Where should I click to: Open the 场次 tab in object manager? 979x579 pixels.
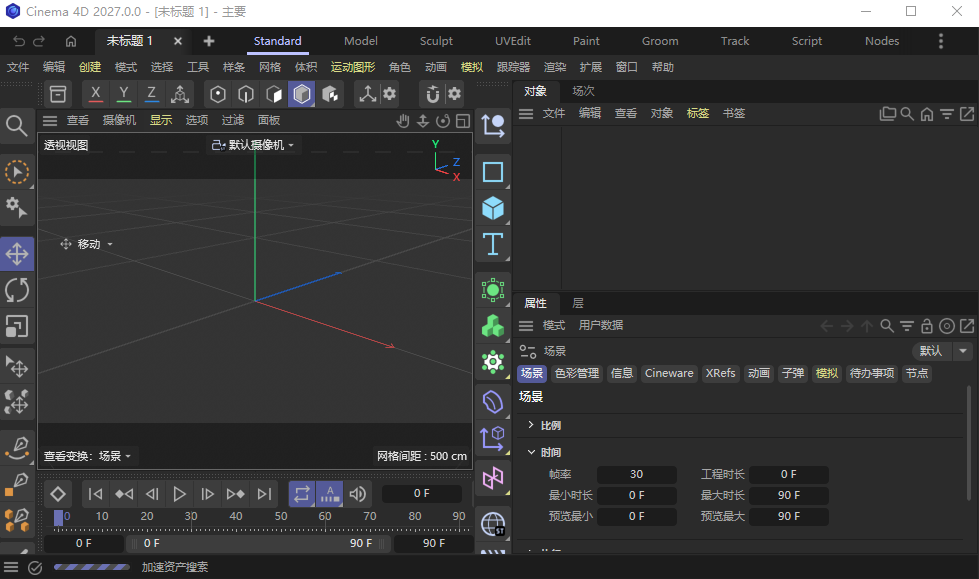tap(583, 91)
